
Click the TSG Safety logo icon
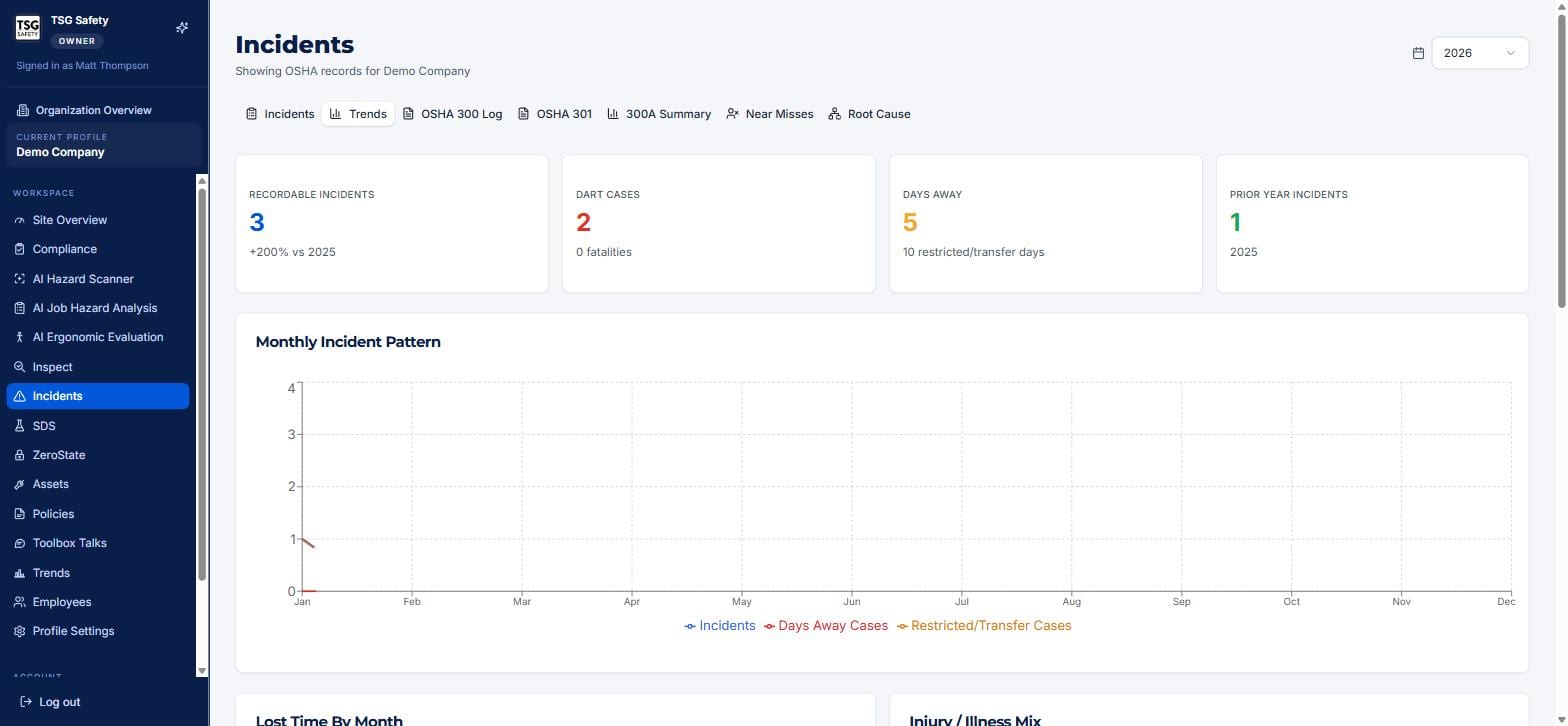28,28
